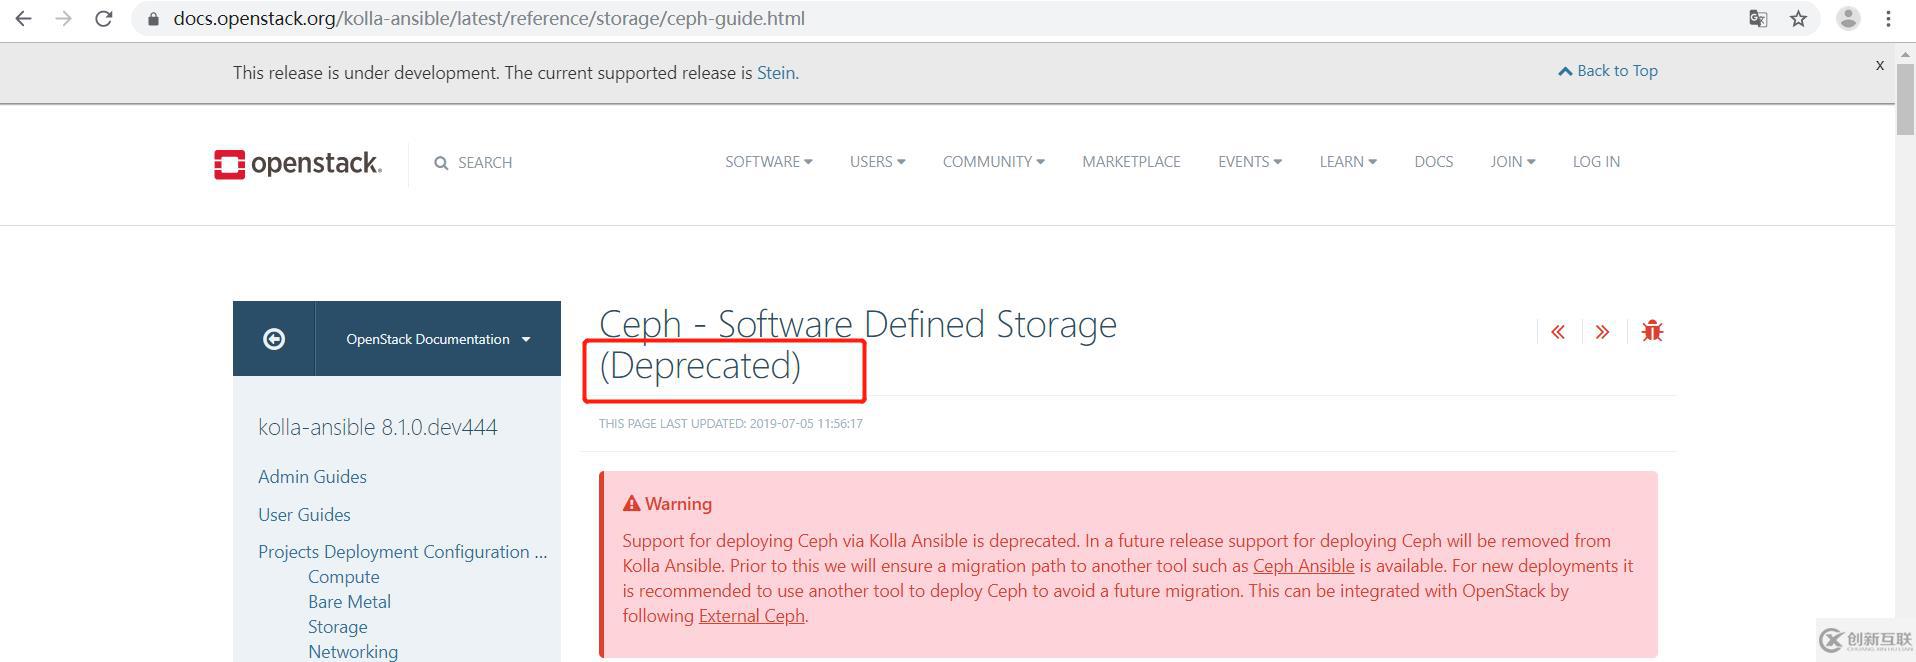Screen dimensions: 1916x662
Task: Follow the Ceph Ansible link
Action: tap(1303, 566)
